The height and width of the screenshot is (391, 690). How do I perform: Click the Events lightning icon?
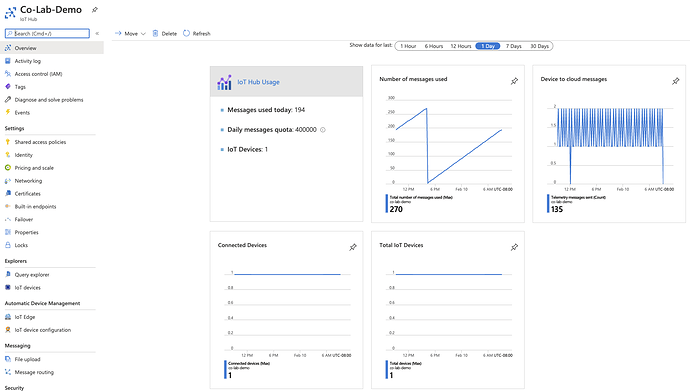(x=7, y=113)
